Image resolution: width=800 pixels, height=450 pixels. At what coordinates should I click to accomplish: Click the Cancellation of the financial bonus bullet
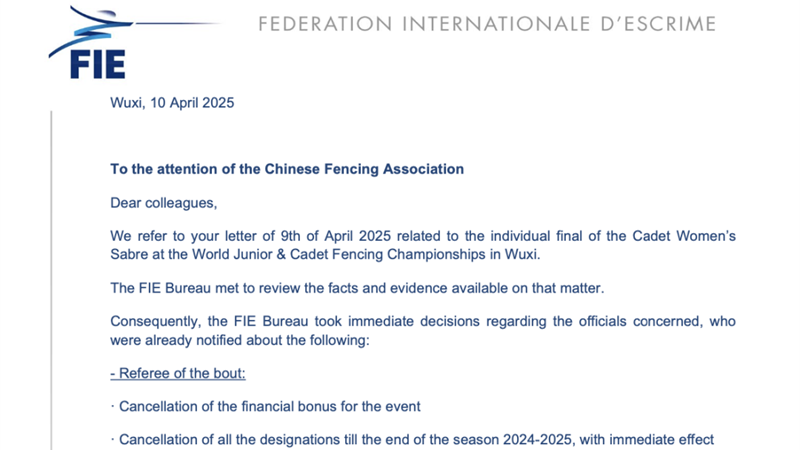pos(269,408)
